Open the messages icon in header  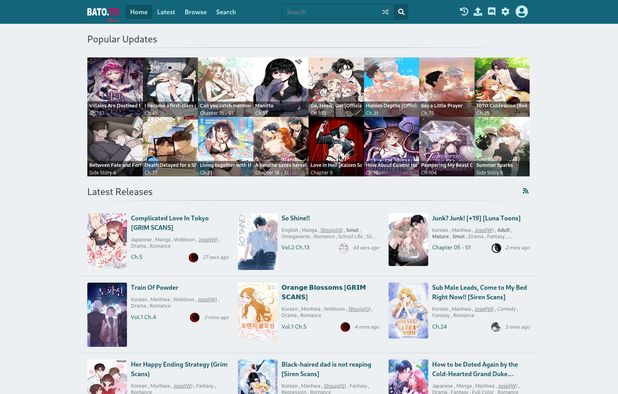coord(491,12)
